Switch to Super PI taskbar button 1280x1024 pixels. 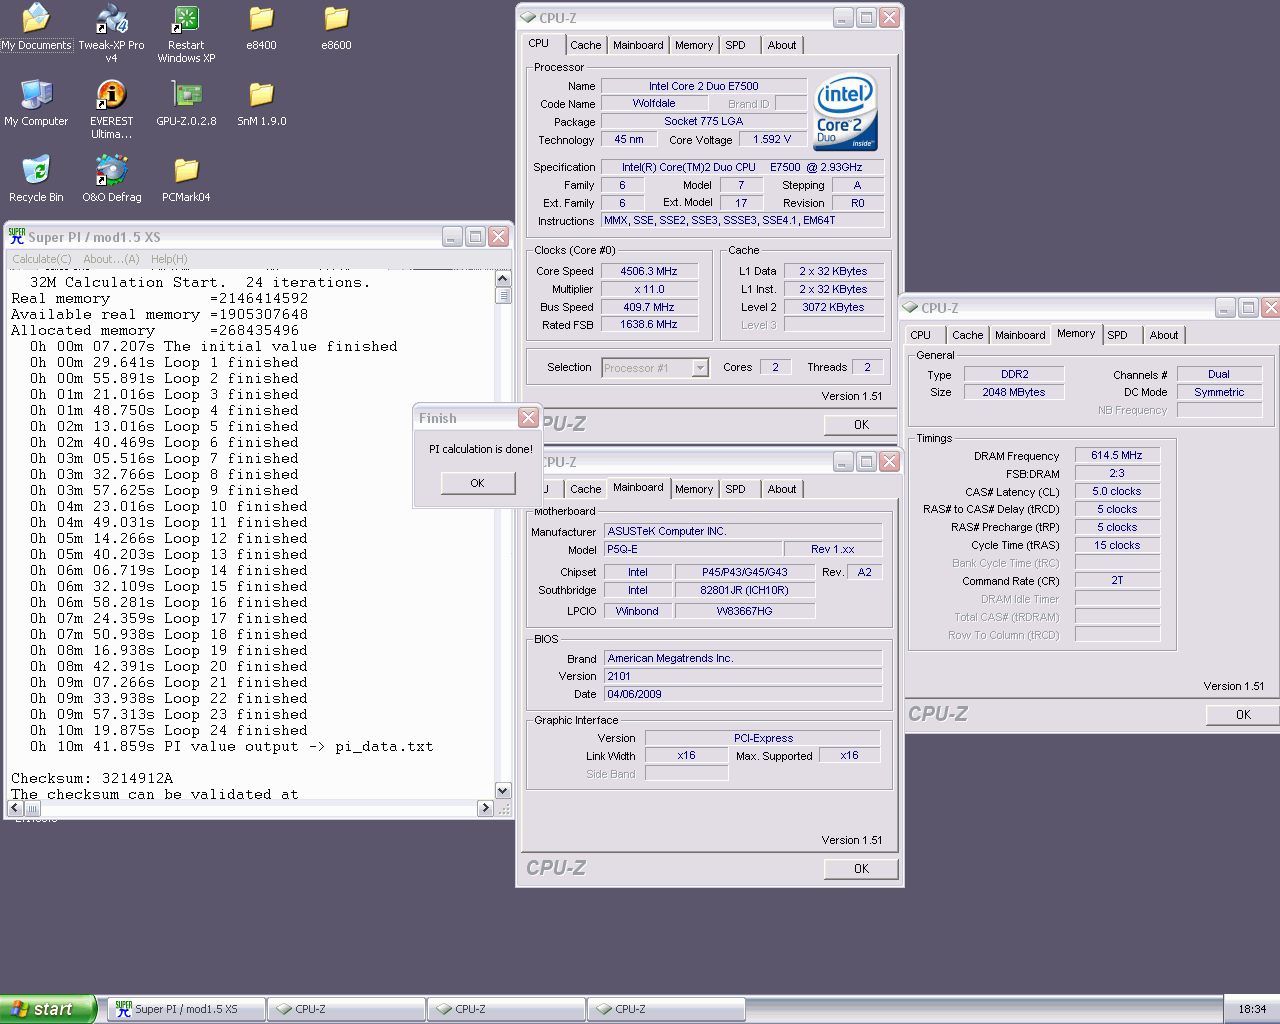(x=187, y=1009)
